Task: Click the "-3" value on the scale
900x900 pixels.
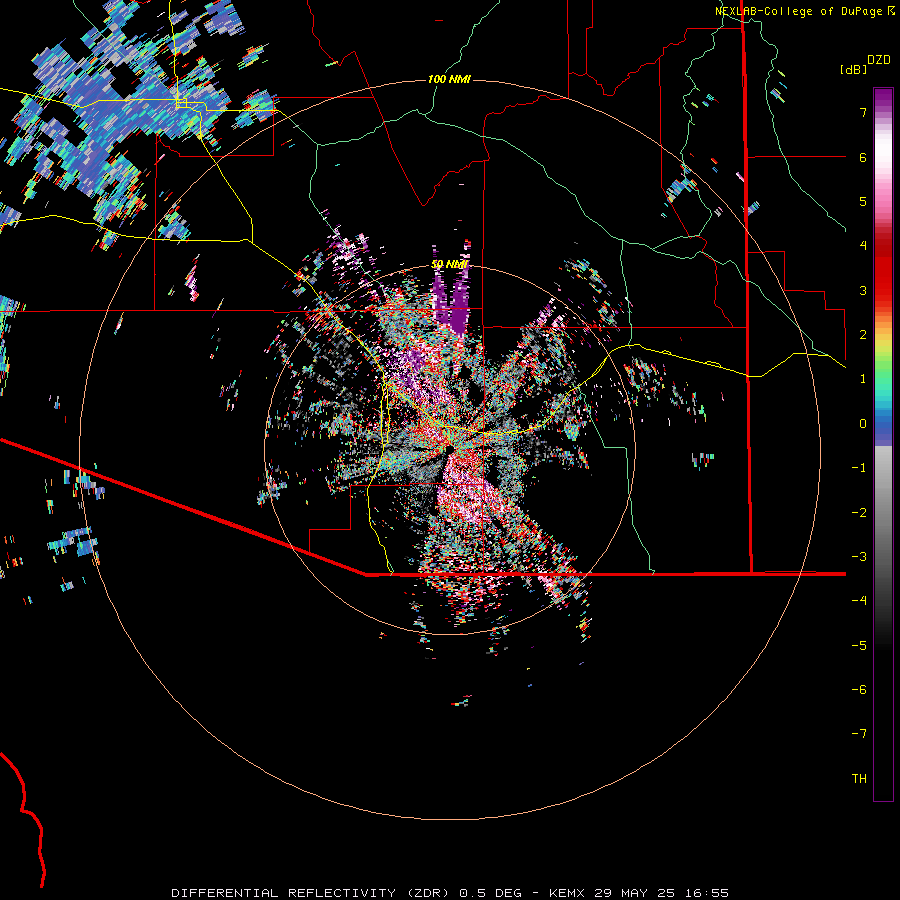Action: pos(859,557)
